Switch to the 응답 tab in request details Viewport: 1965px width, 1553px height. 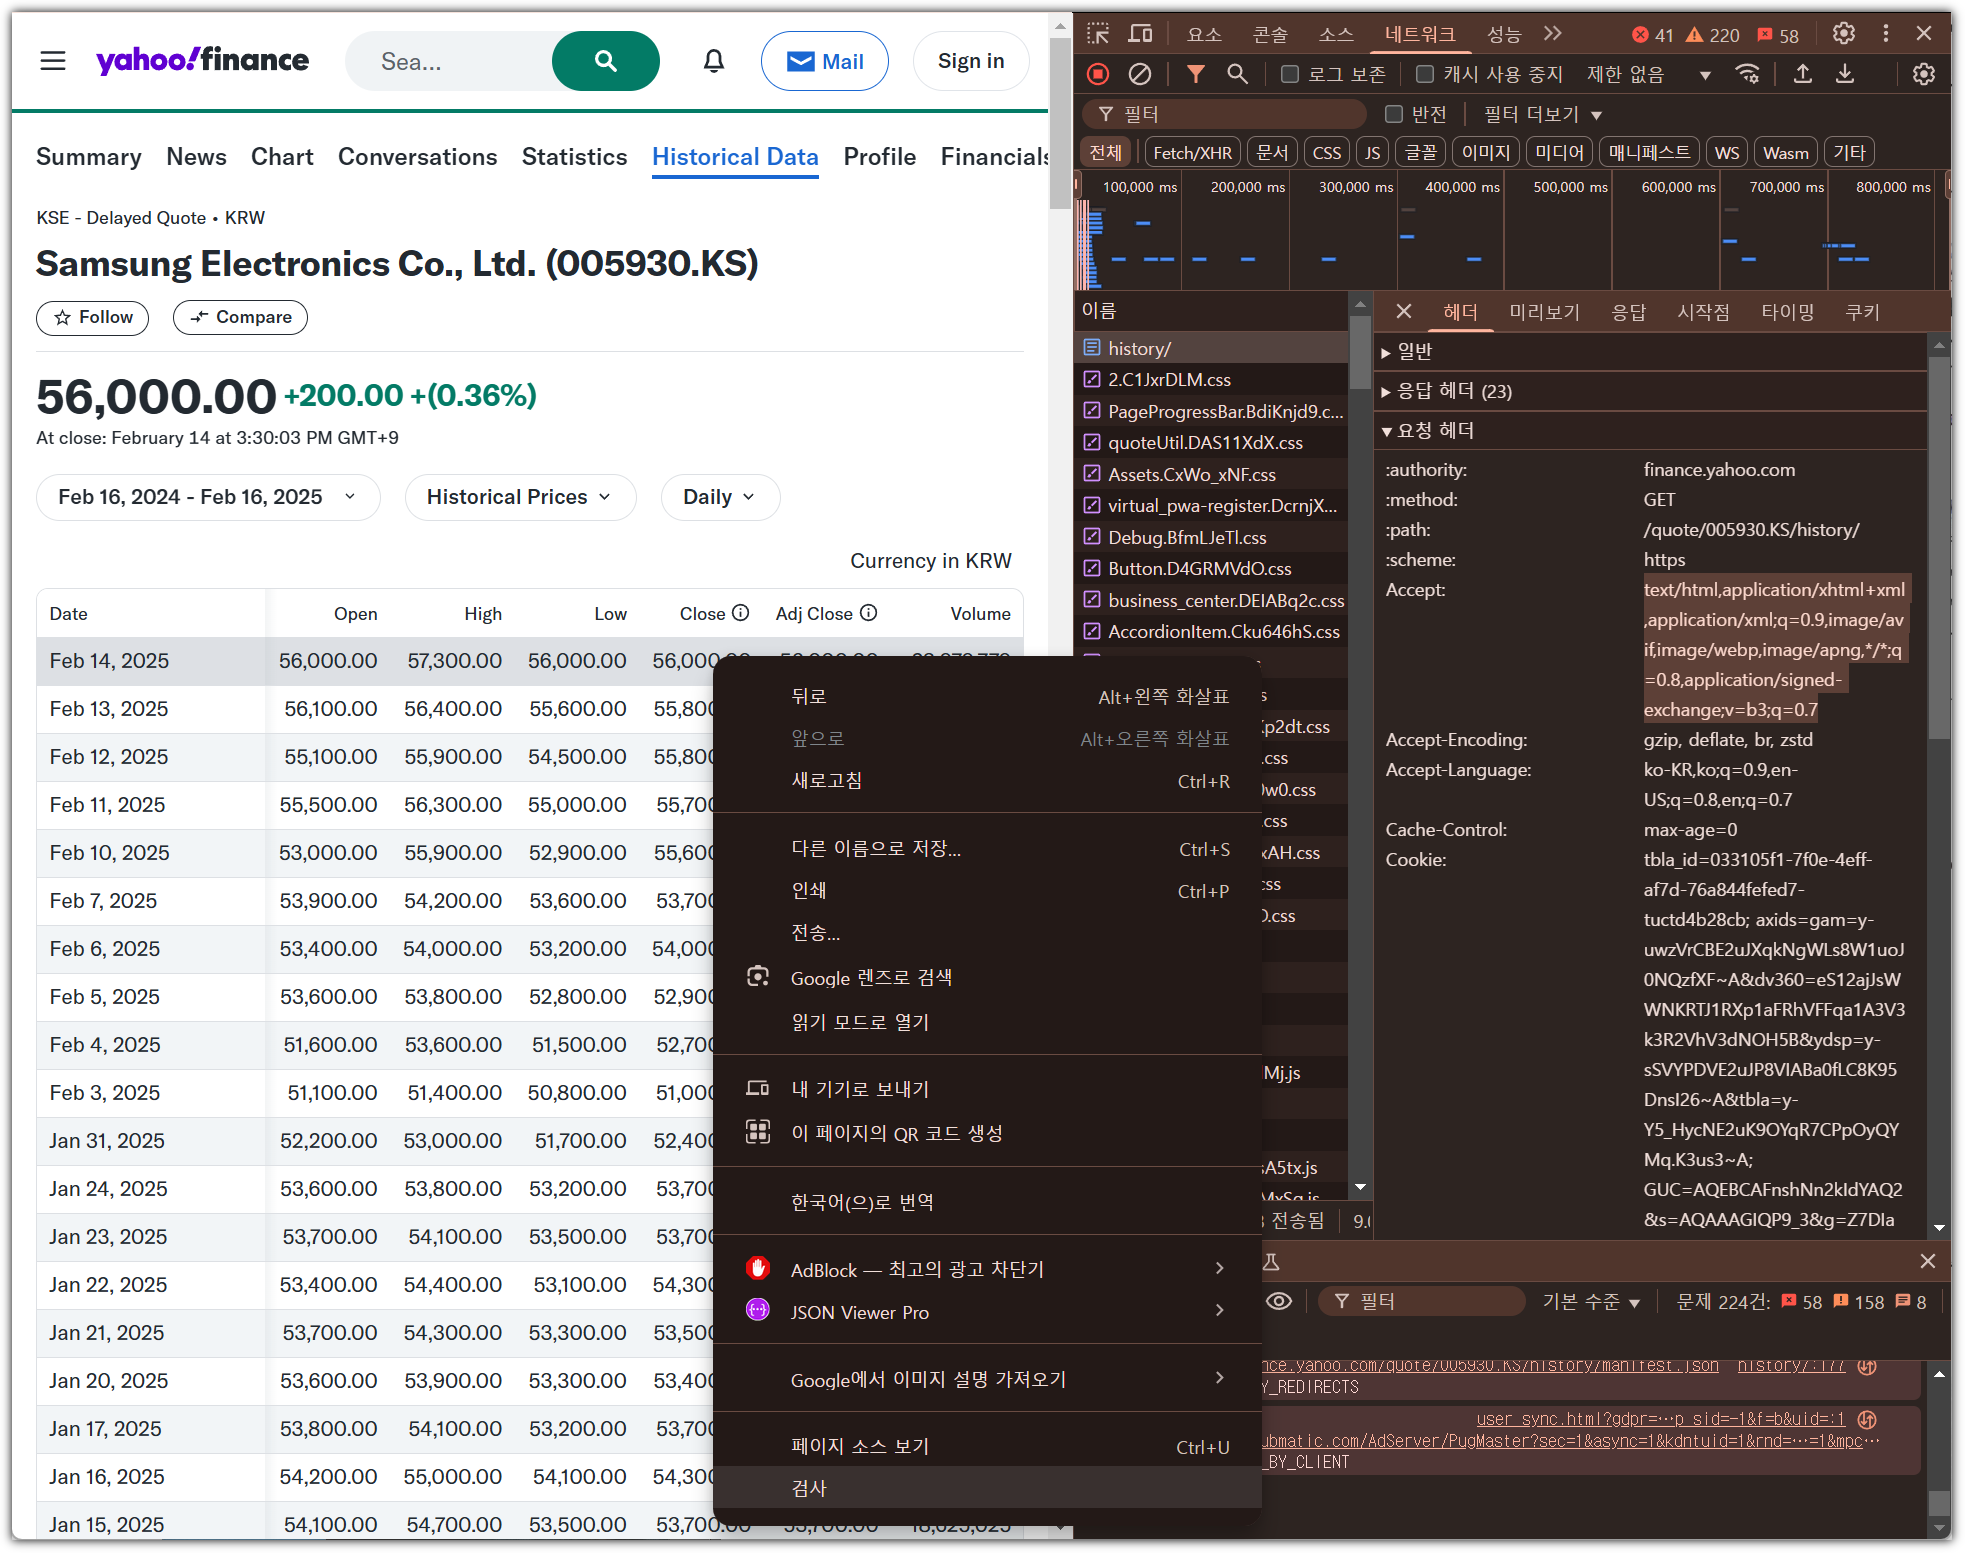1628,312
